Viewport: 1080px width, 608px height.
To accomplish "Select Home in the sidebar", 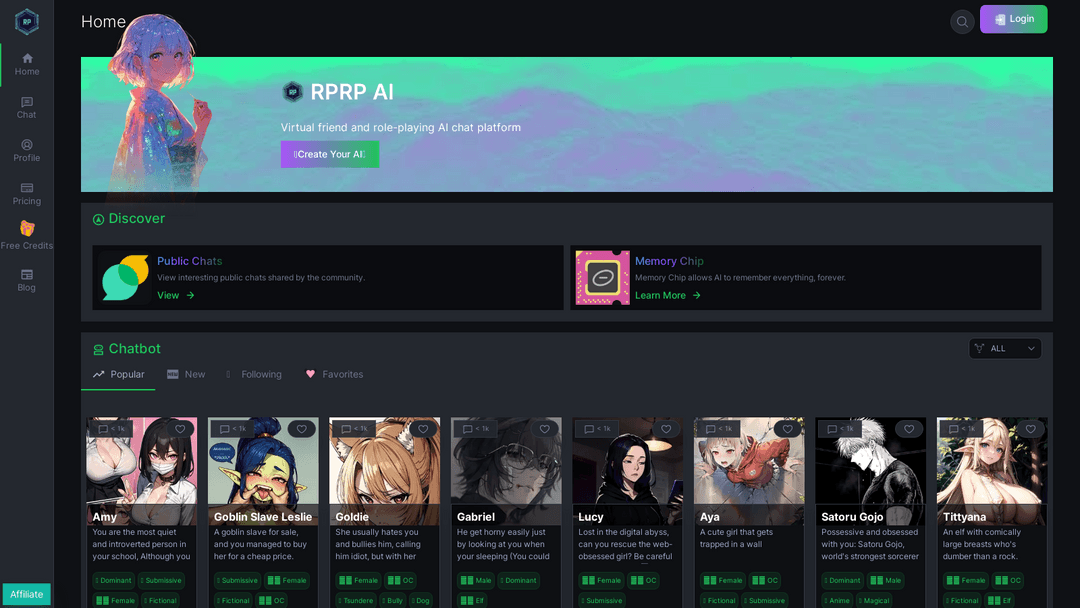I will pos(27,62).
